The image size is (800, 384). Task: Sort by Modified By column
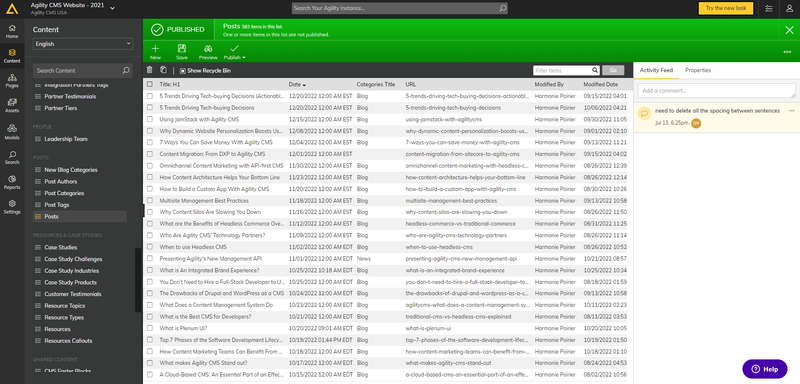[x=549, y=84]
